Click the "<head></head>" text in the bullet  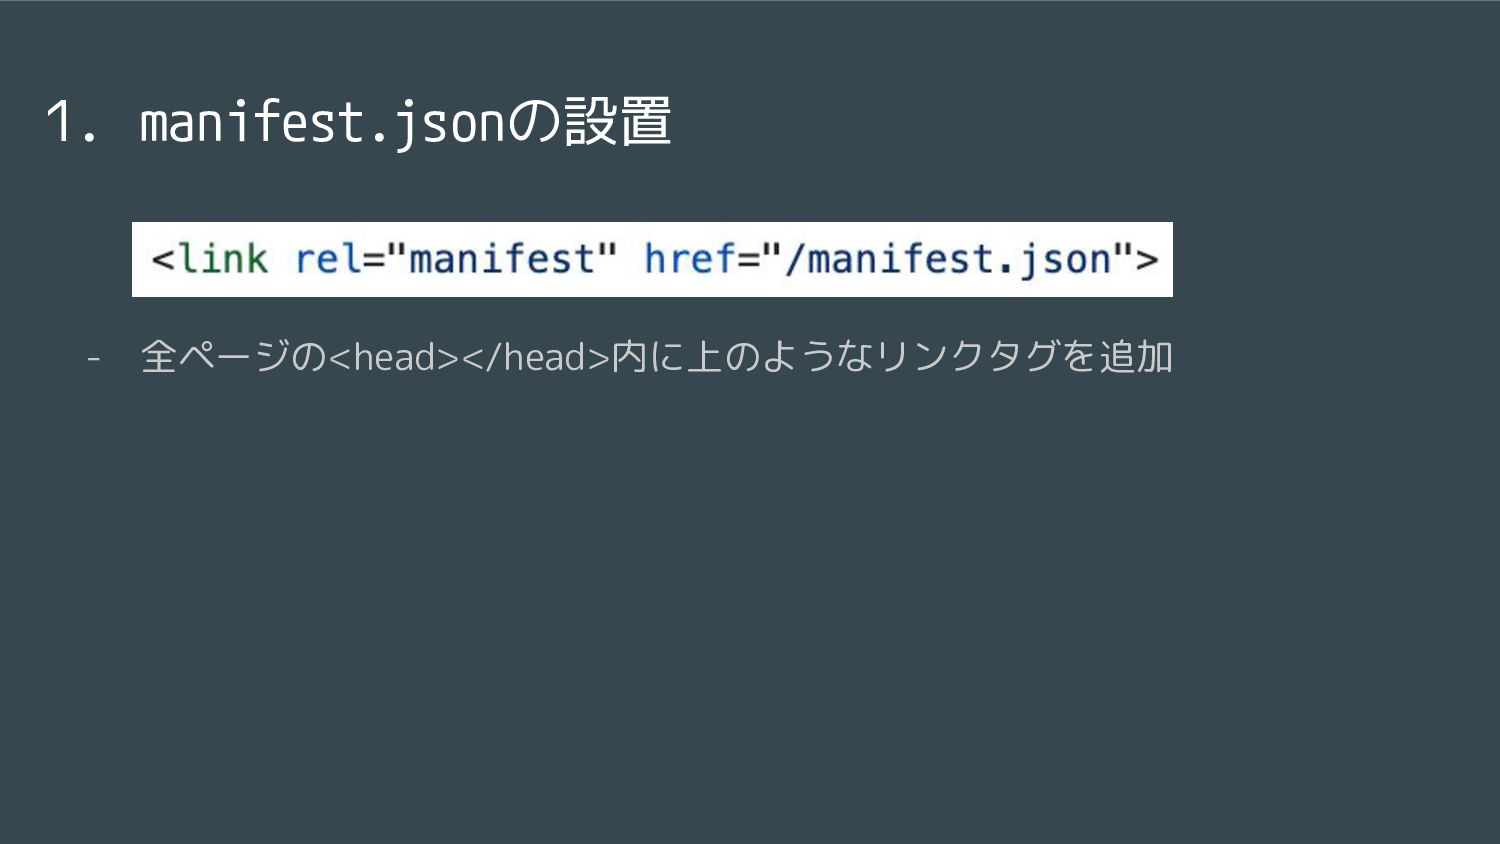pos(469,357)
